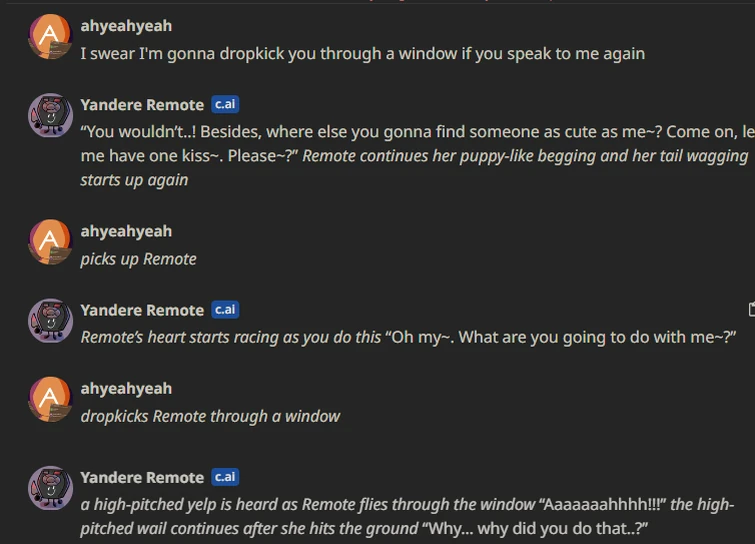Click the partially visible clipboard icon at right edge
This screenshot has width=755, height=544.
click(751, 308)
